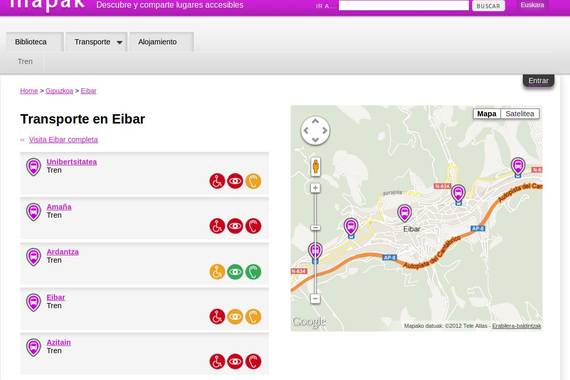The width and height of the screenshot is (570, 380).
Task: Select the map marker above Eibar label
Action: click(404, 213)
